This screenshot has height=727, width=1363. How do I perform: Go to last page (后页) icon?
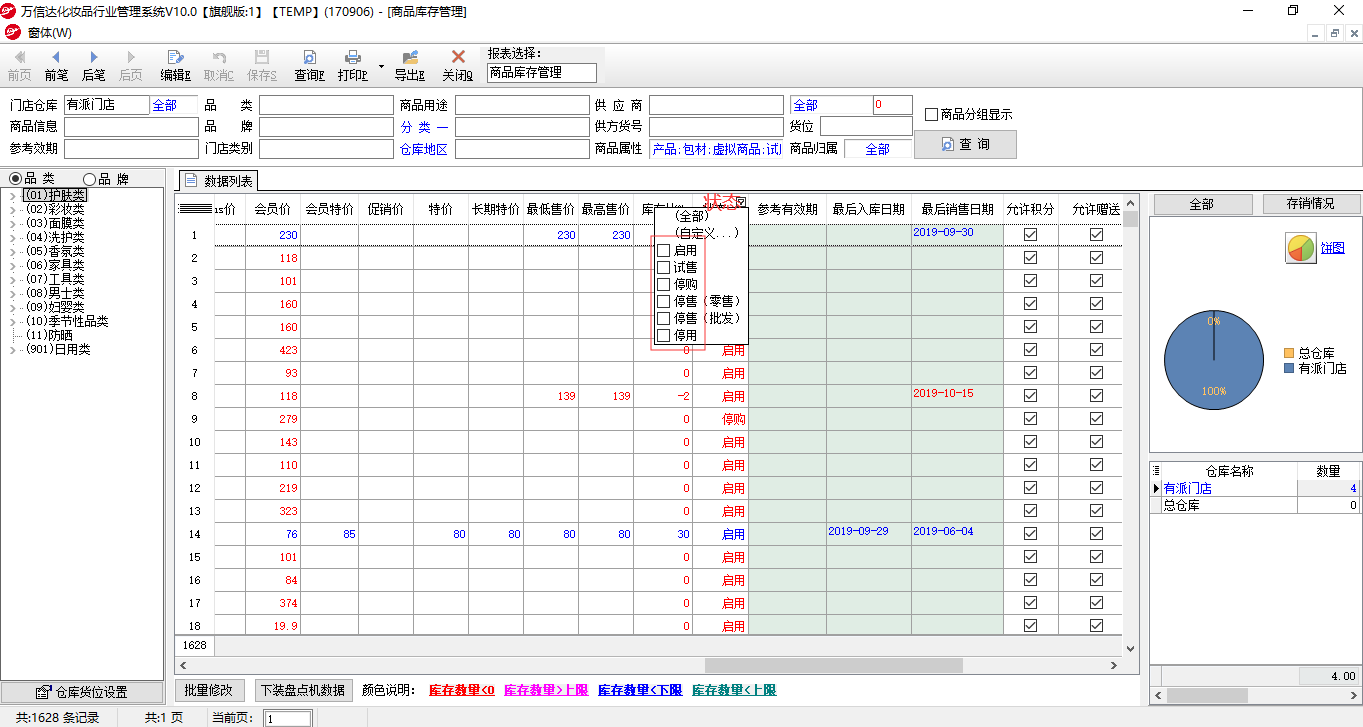click(x=131, y=57)
